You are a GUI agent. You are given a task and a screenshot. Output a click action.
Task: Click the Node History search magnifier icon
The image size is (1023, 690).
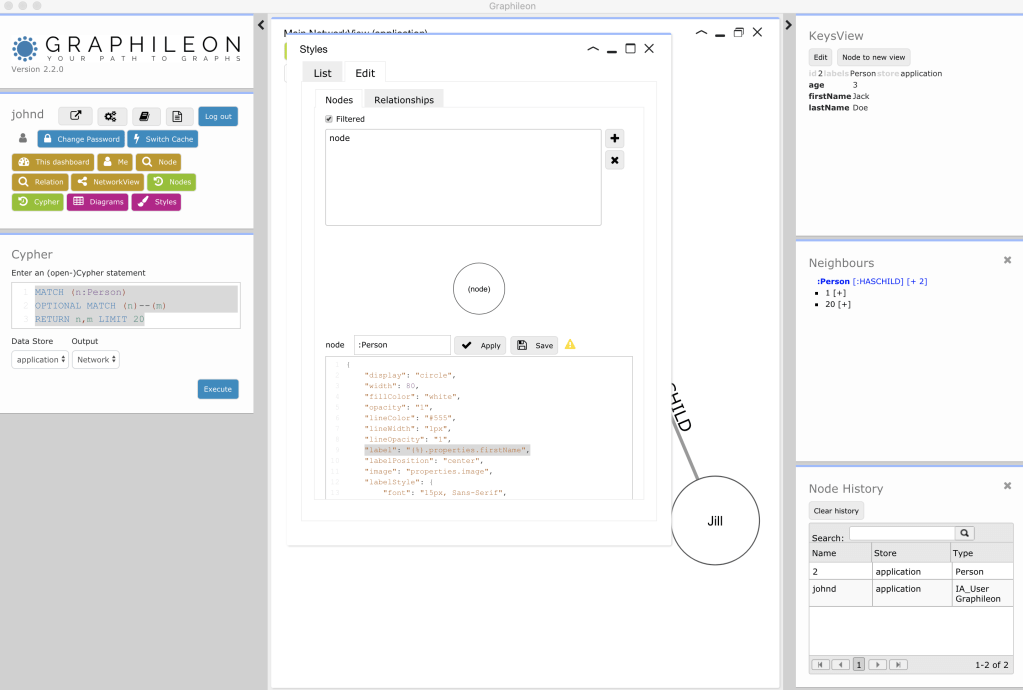point(964,534)
